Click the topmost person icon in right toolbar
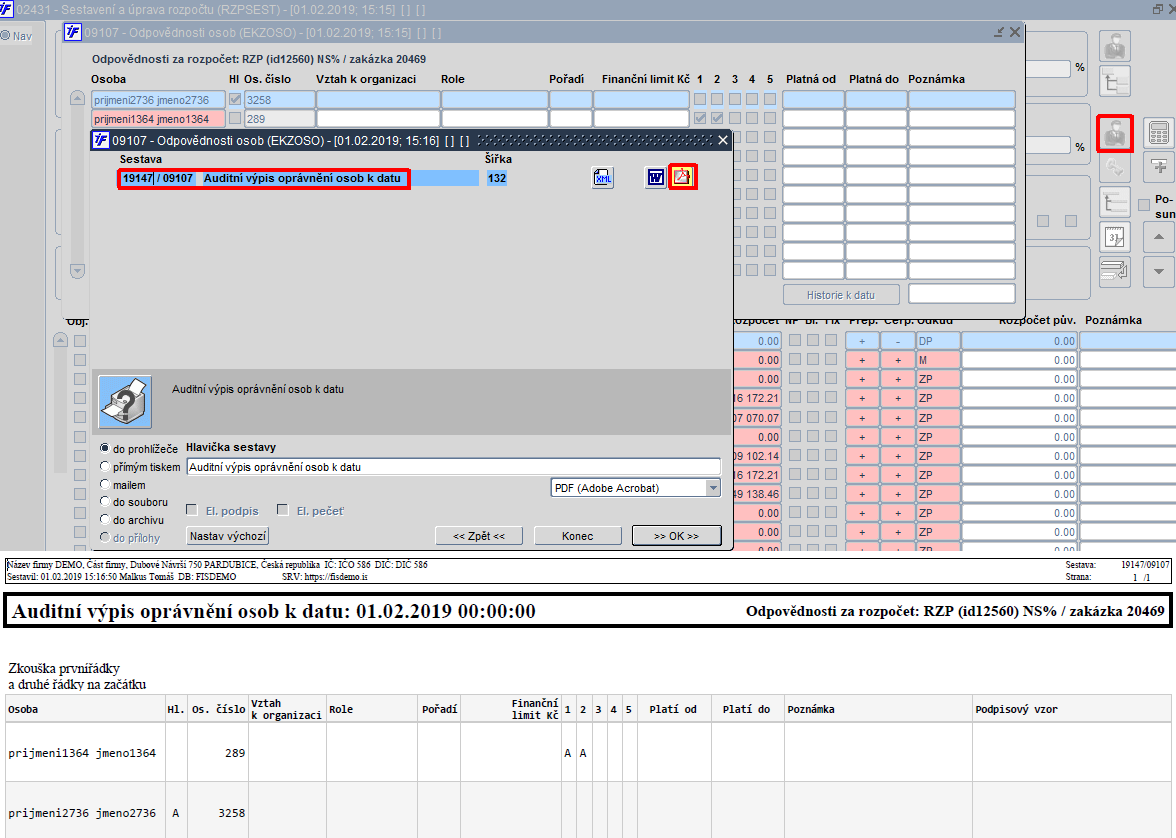Image resolution: width=1176 pixels, height=838 pixels. click(x=1114, y=46)
